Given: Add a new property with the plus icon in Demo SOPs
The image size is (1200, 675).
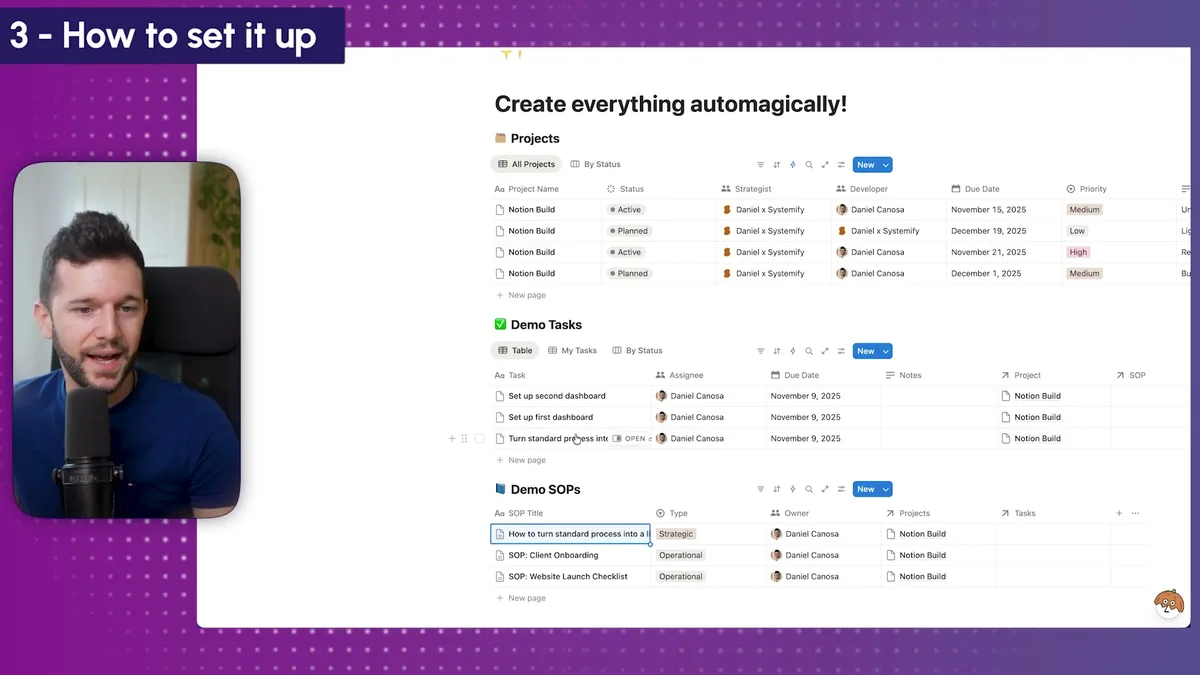Looking at the screenshot, I should point(1118,512).
